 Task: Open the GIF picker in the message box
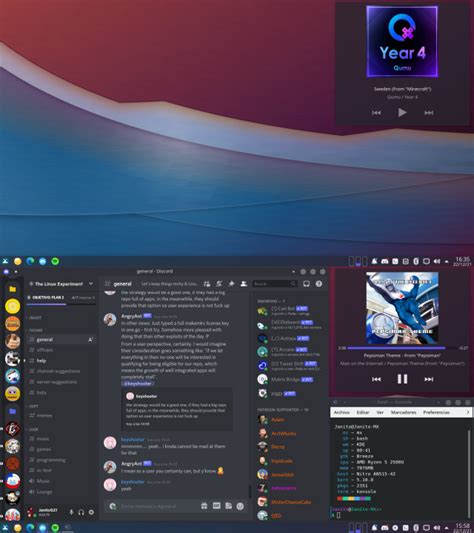pyautogui.click(x=216, y=506)
